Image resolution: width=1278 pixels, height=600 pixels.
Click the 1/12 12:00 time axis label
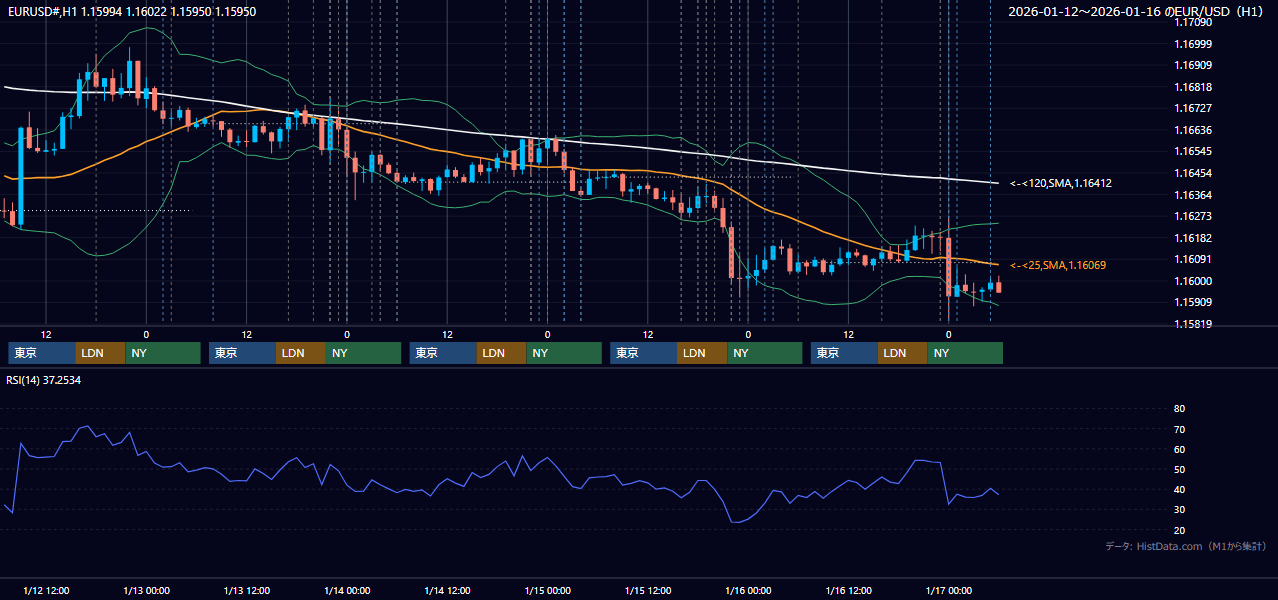coord(46,591)
